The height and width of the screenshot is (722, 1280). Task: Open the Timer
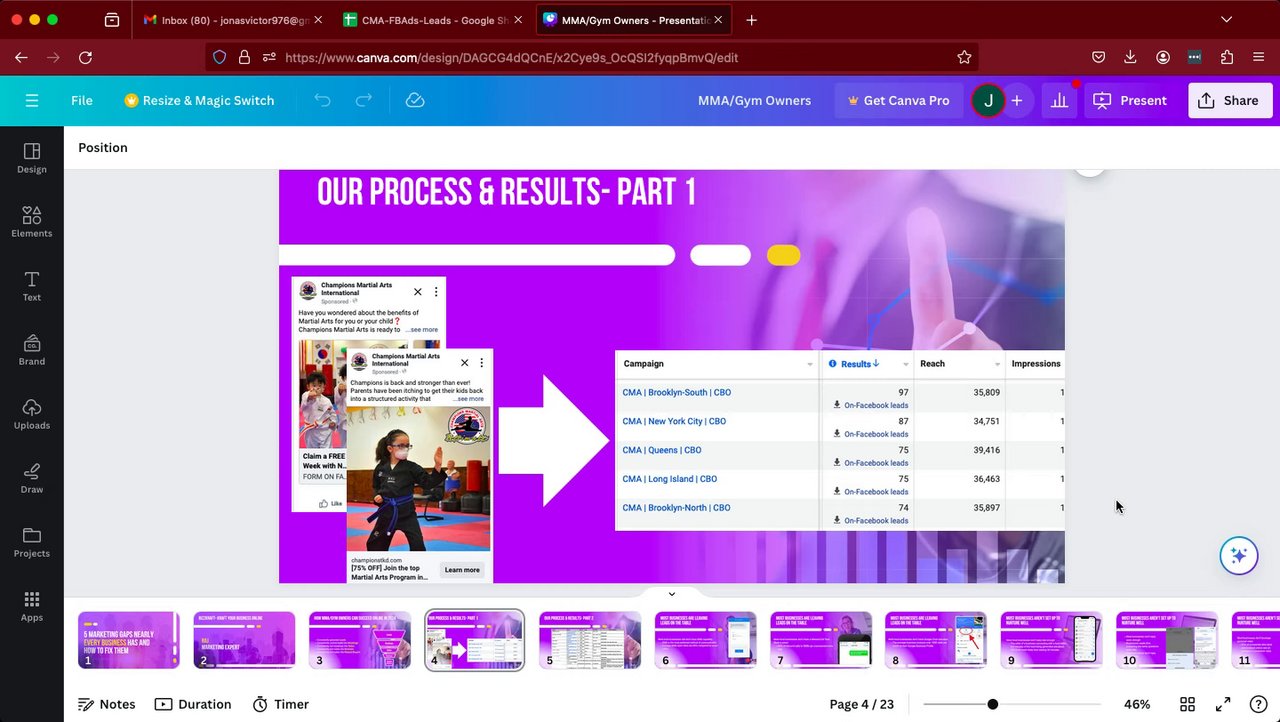coord(281,704)
